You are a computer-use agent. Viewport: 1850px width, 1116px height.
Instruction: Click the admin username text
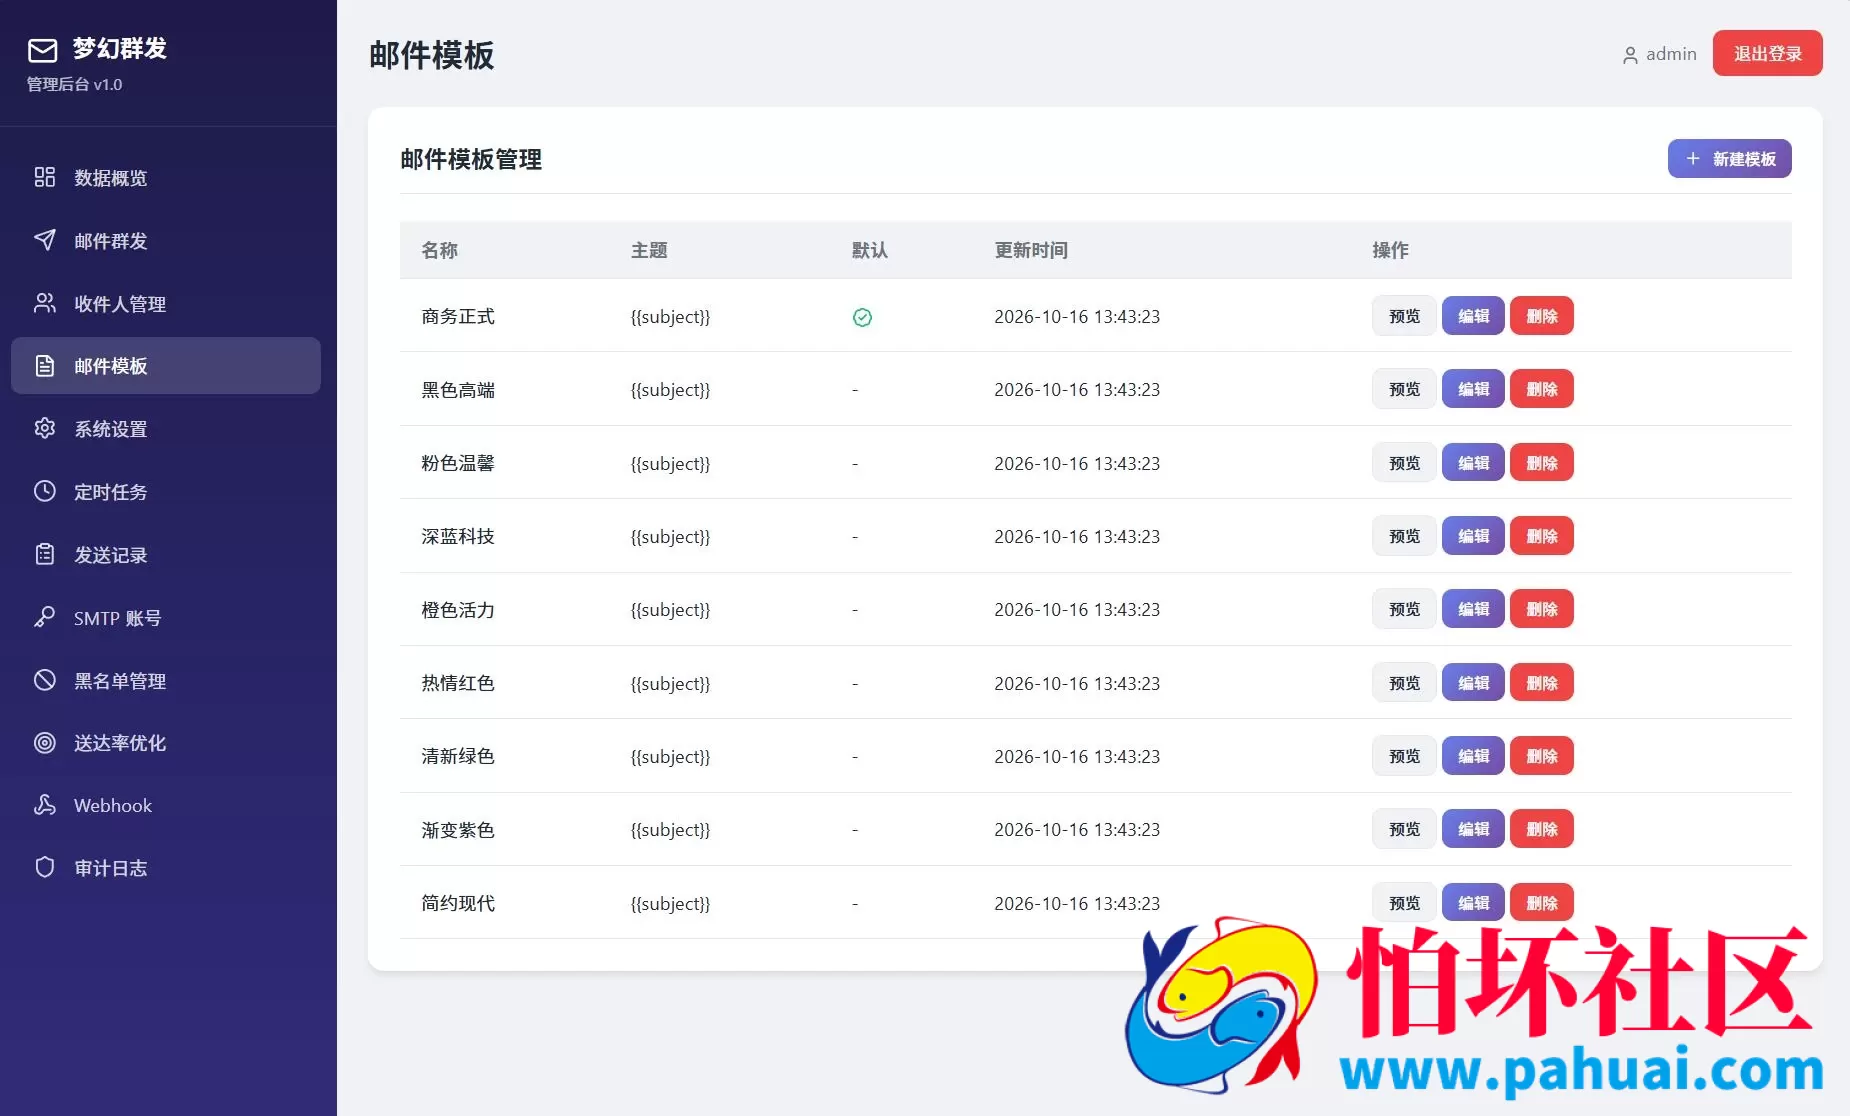click(x=1671, y=54)
